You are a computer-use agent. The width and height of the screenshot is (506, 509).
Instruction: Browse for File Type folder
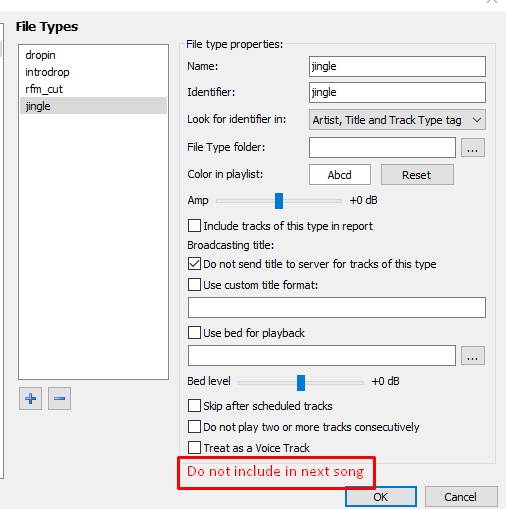473,147
